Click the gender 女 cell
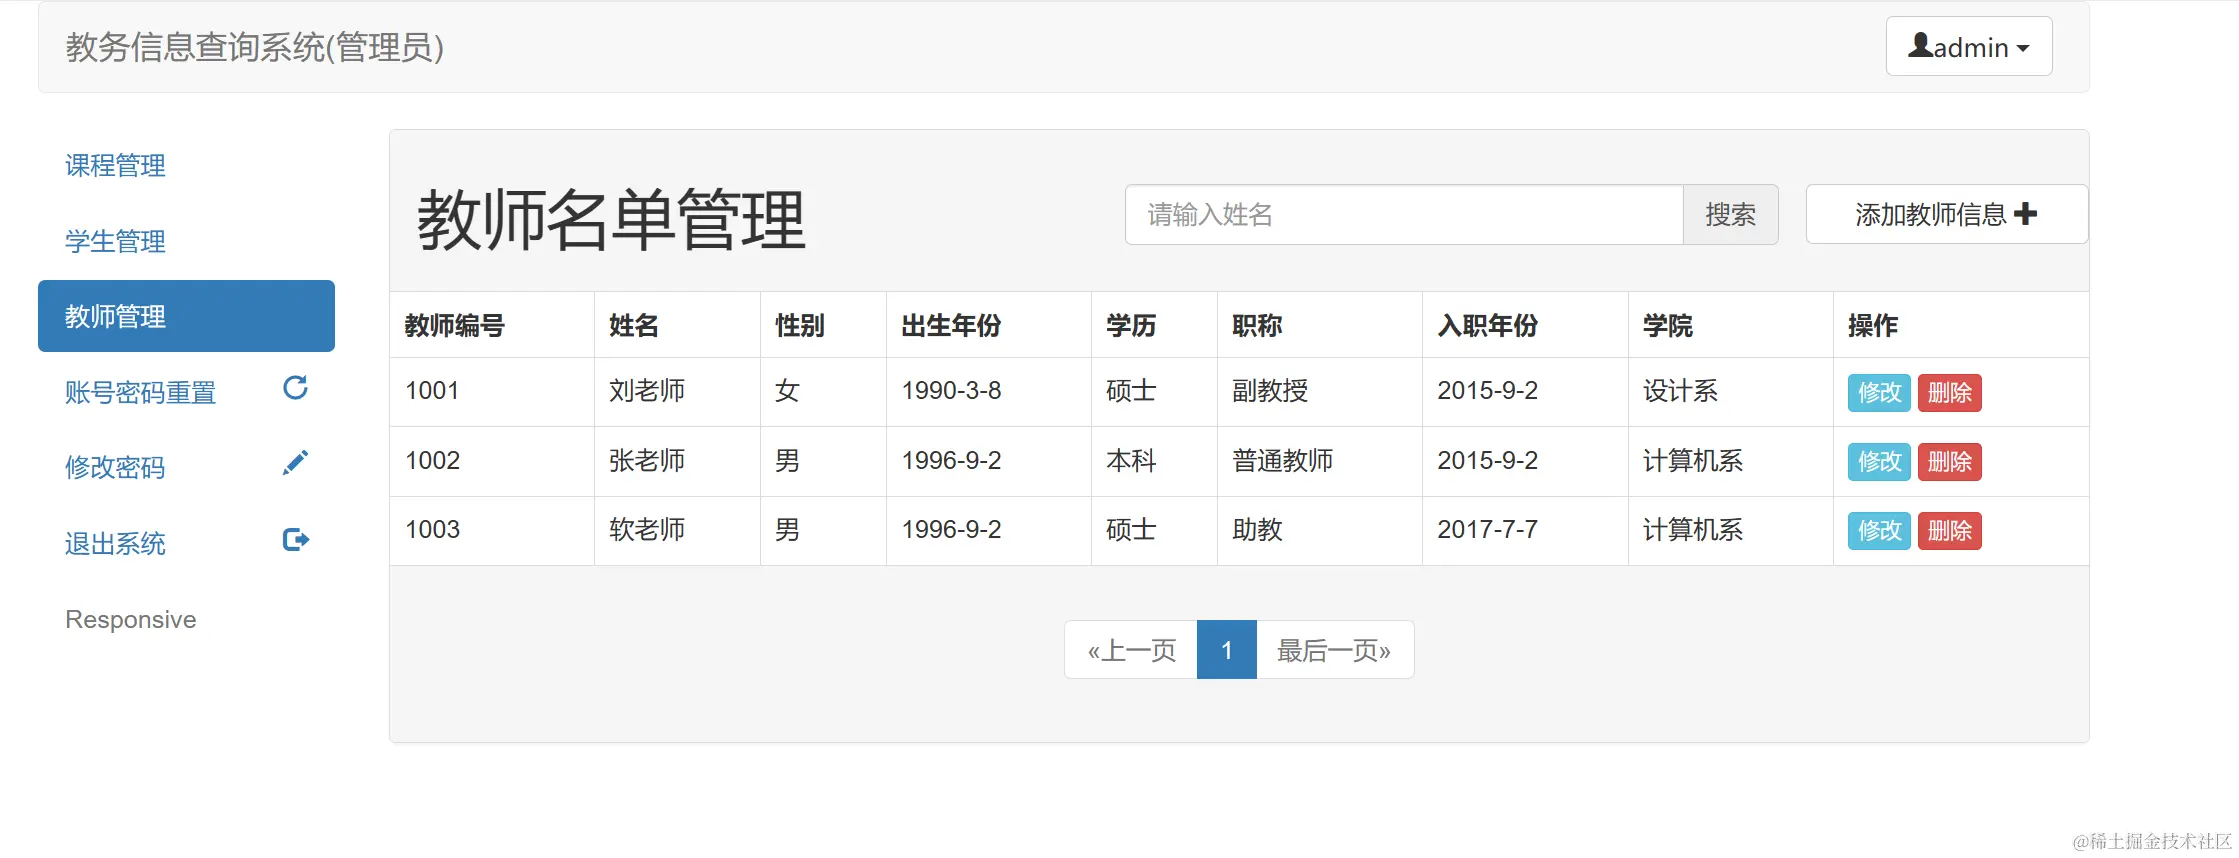This screenshot has height=858, width=2239. (x=823, y=391)
